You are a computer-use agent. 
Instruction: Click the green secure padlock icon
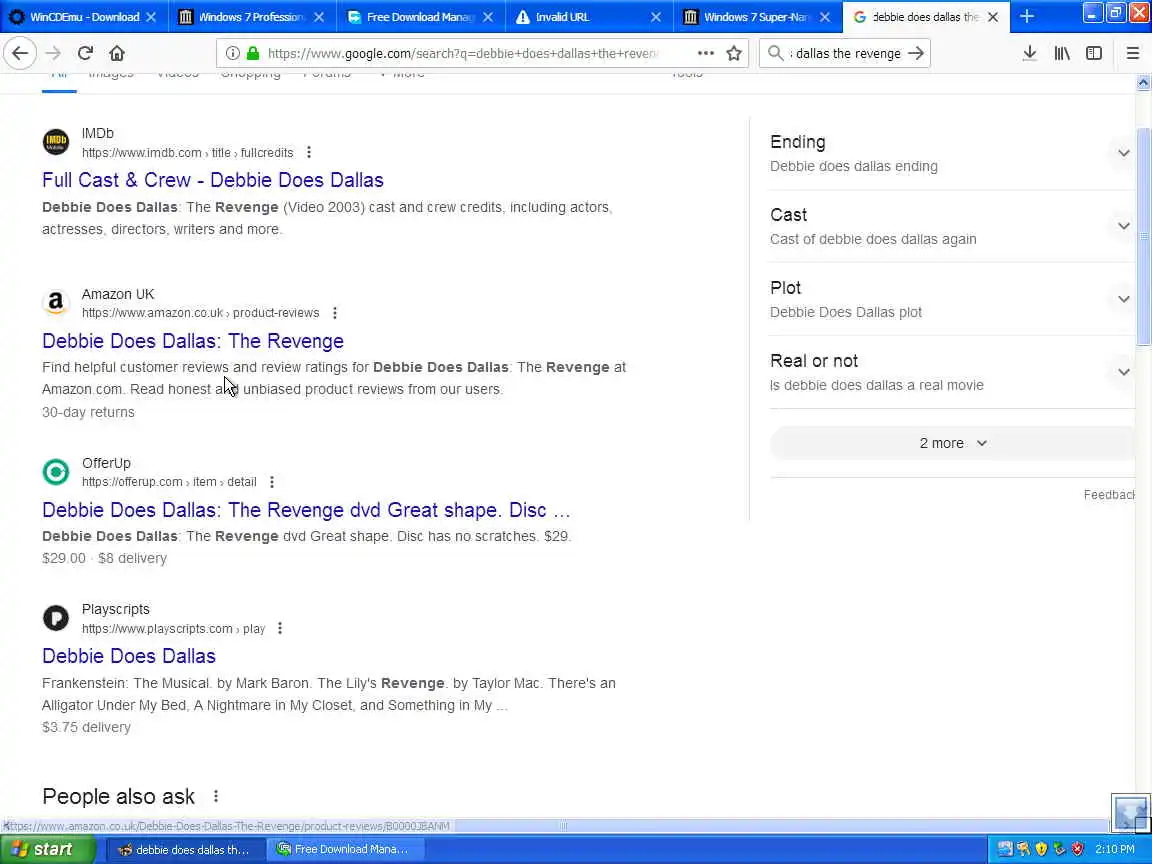(253, 53)
